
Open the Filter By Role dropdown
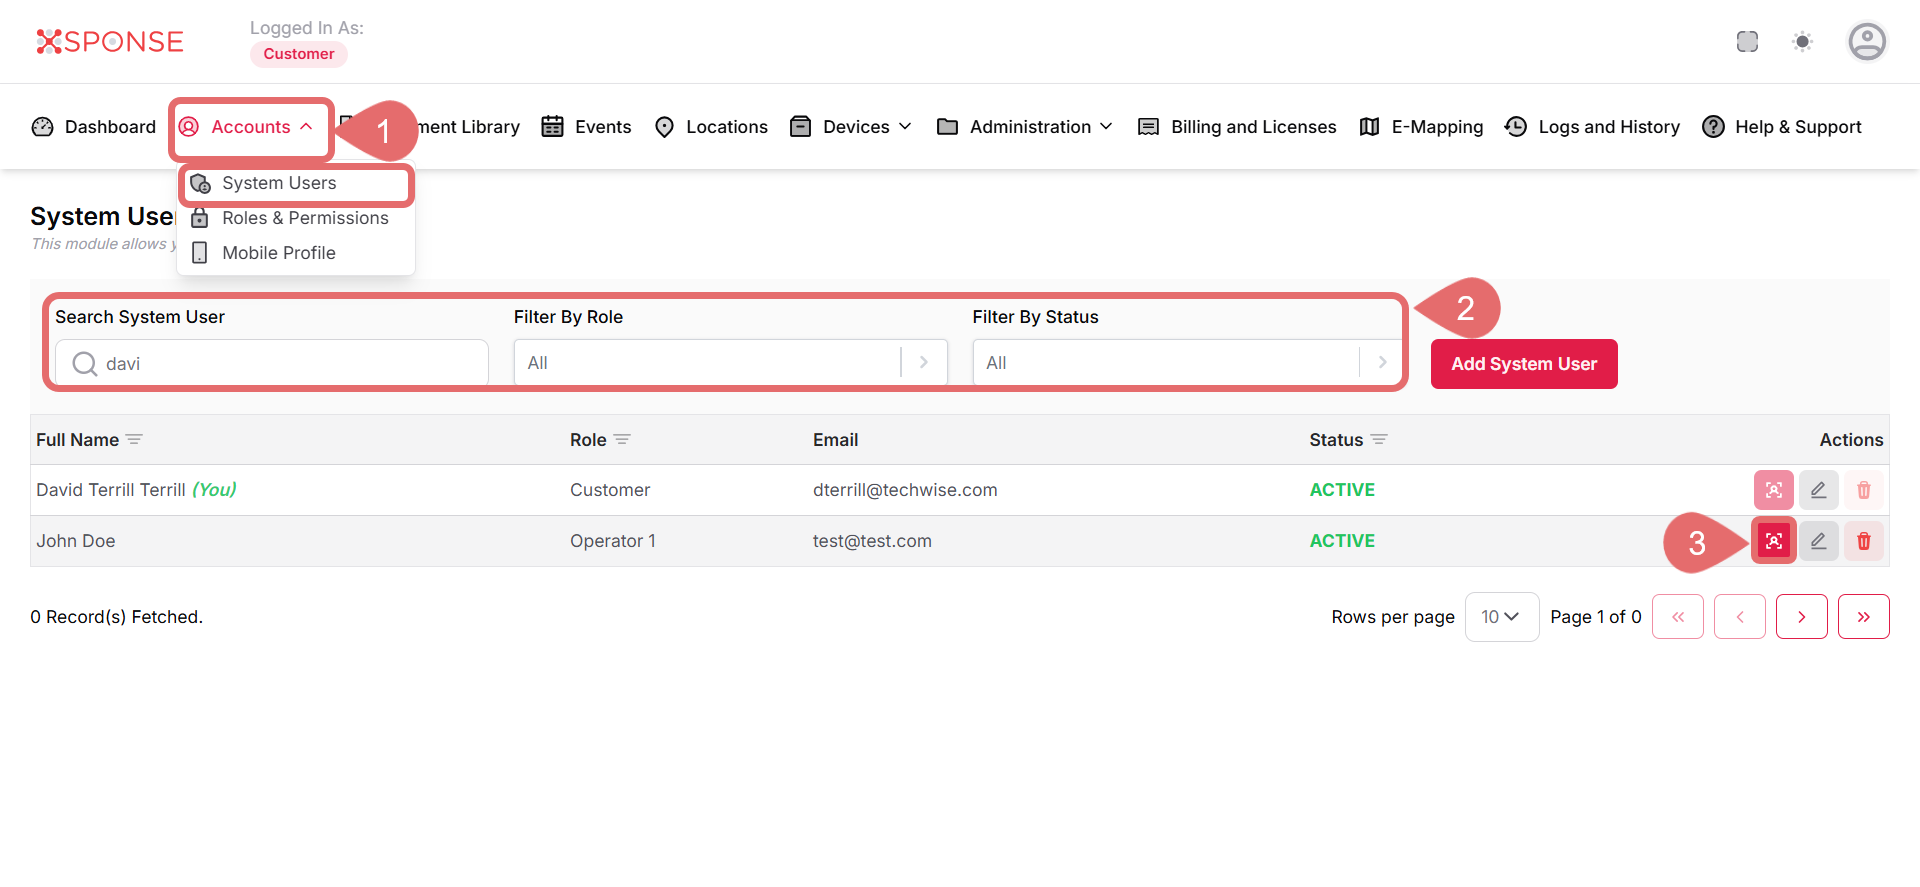point(730,363)
